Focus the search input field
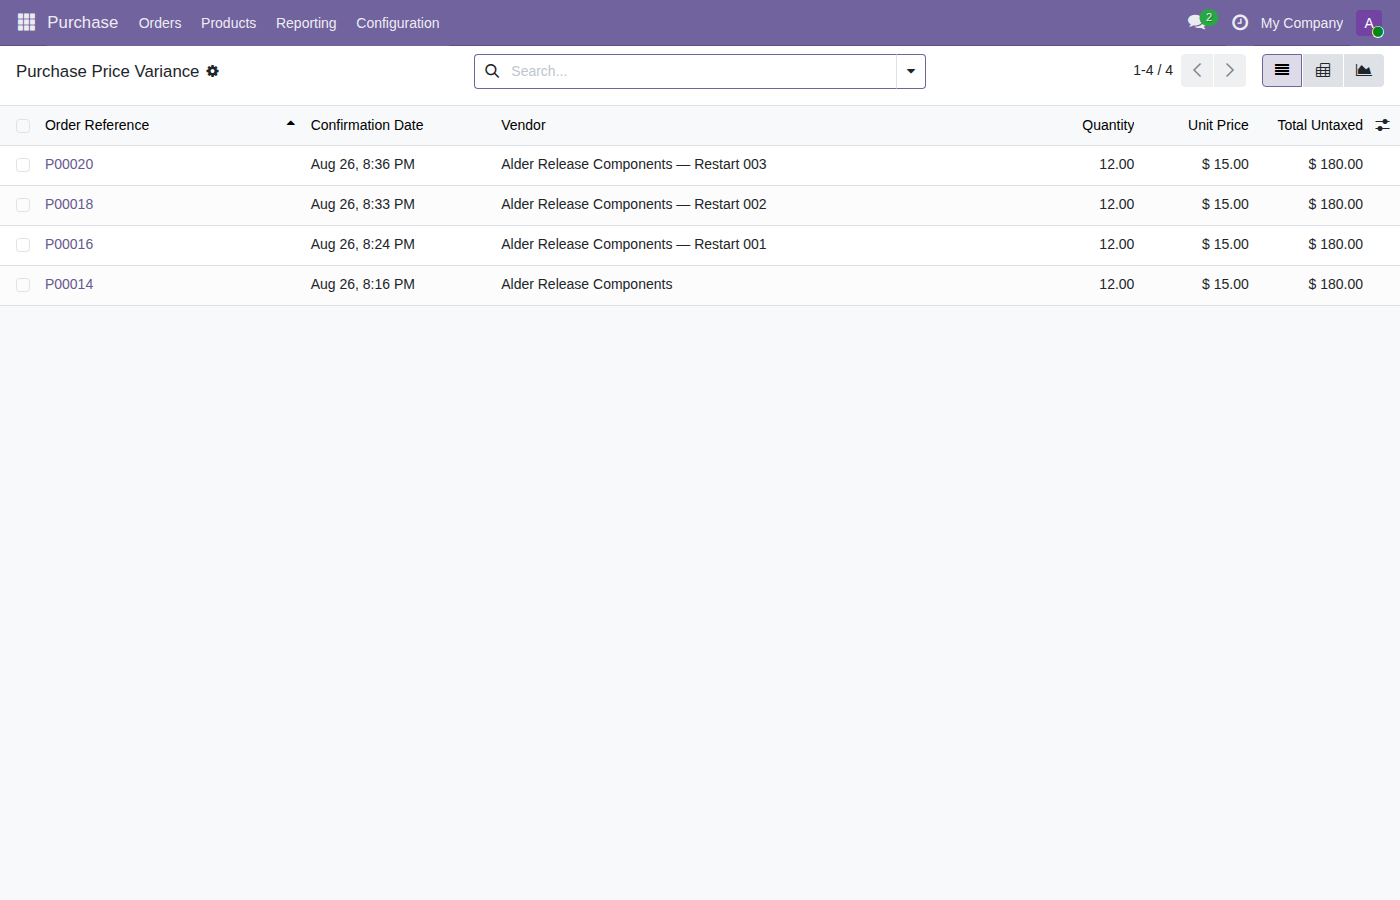Screen dimensions: 1400x900 pos(700,71)
